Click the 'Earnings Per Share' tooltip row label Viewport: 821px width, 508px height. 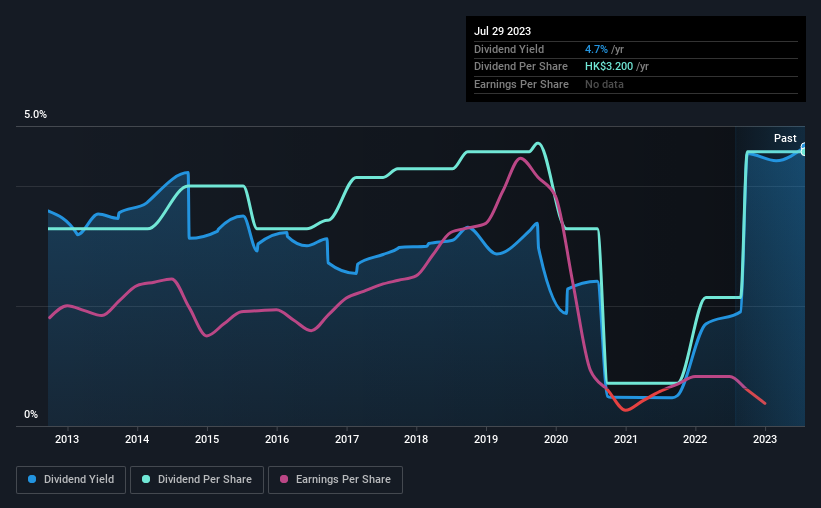click(521, 84)
